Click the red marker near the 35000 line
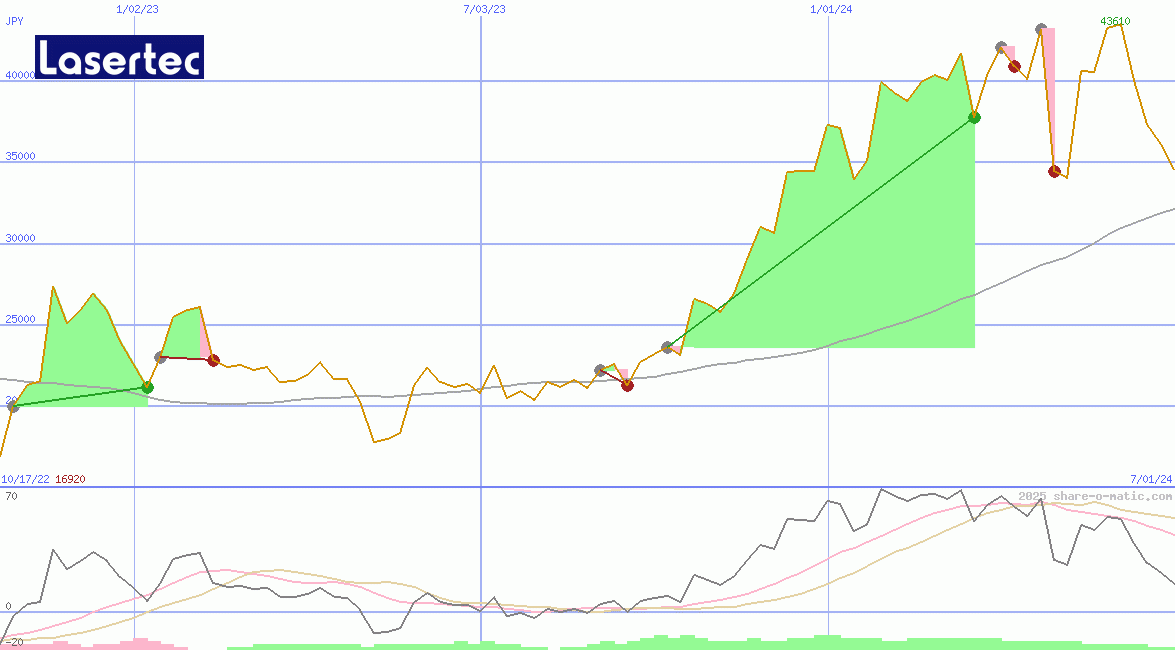Viewport: 1175px width, 650px height. coord(1054,171)
